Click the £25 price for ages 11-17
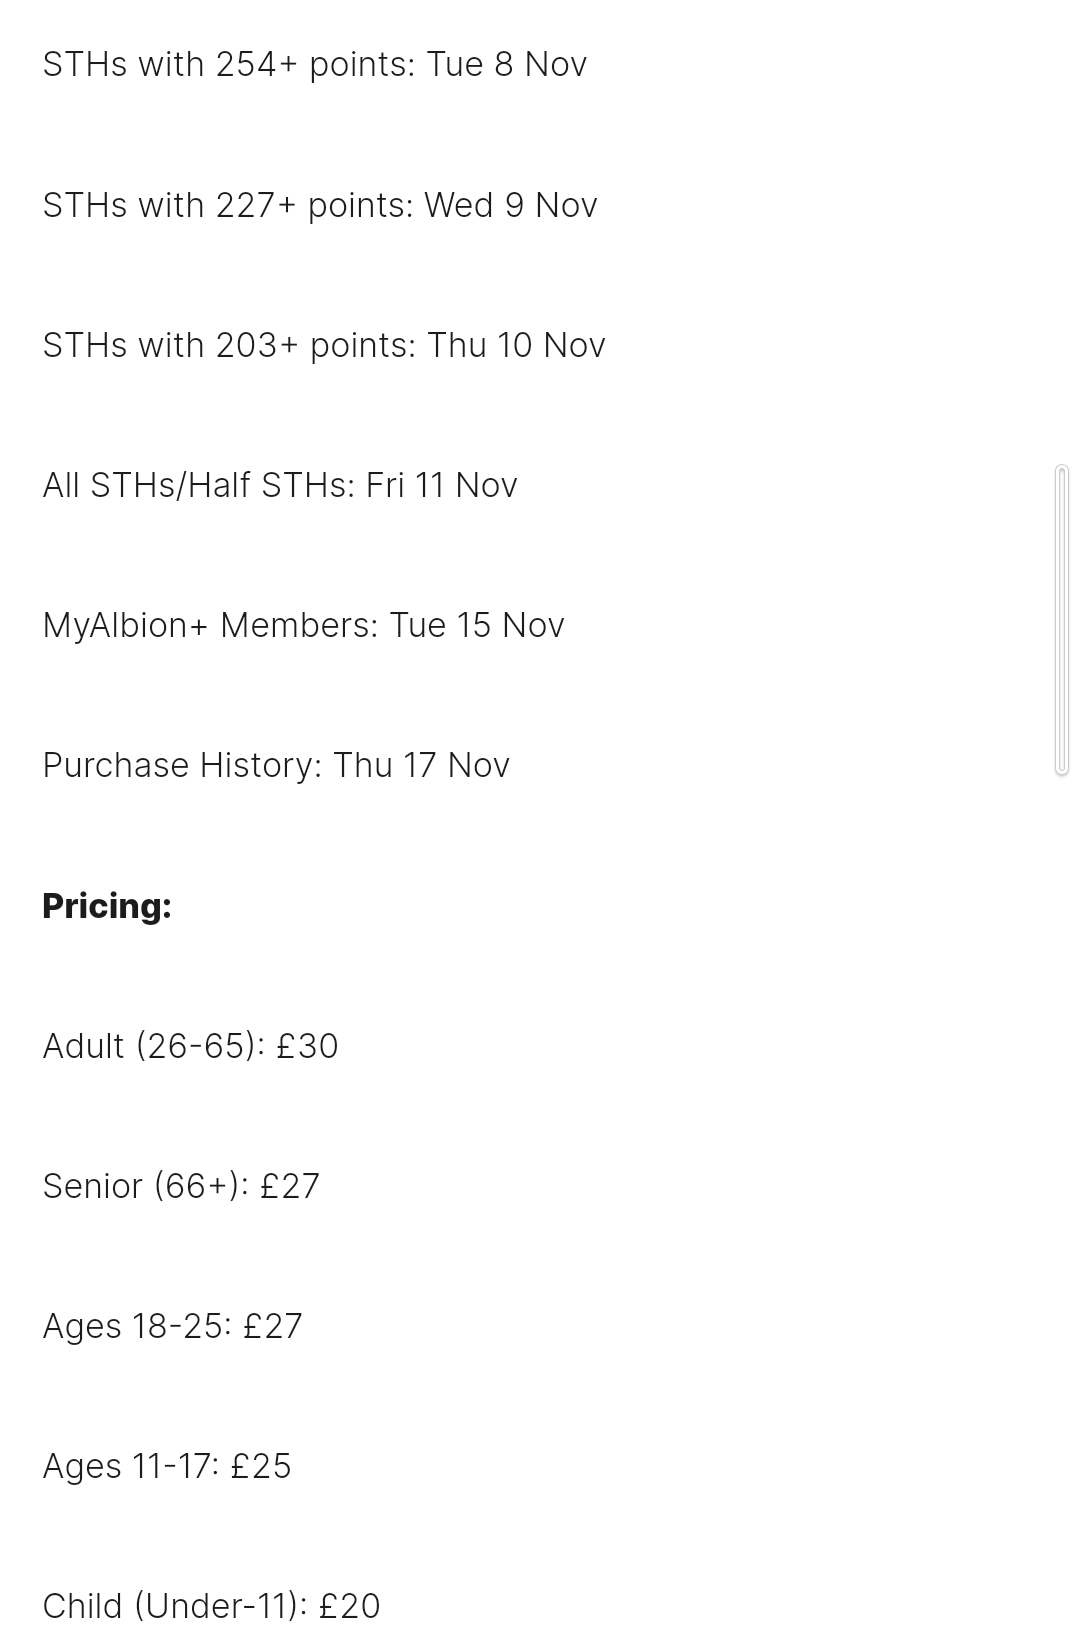 pyautogui.click(x=261, y=1466)
